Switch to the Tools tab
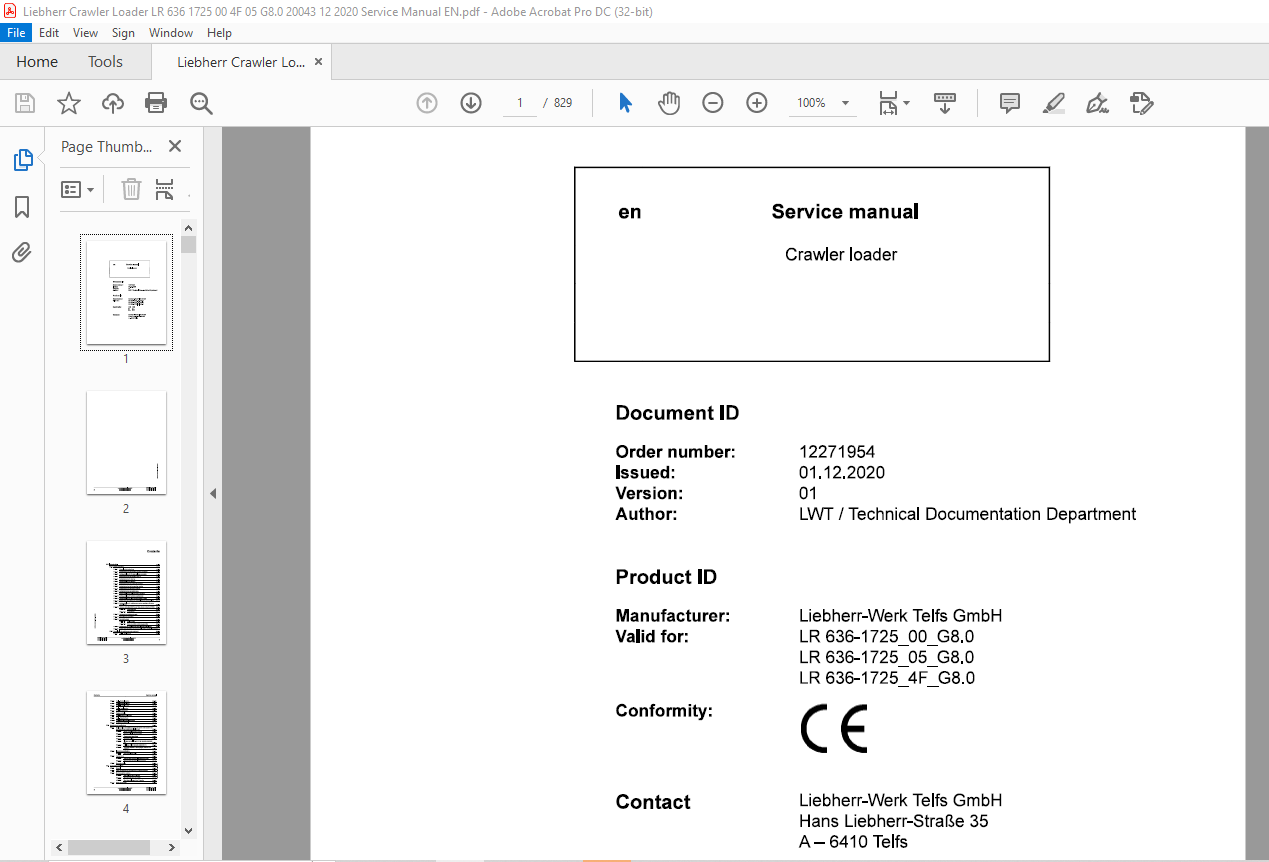 [105, 62]
